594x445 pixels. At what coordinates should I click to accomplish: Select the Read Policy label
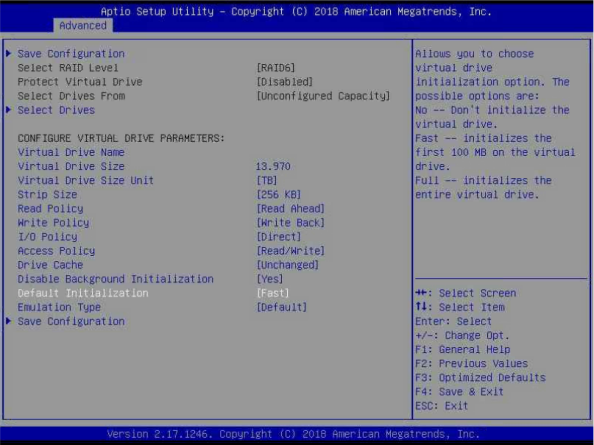tap(50, 209)
